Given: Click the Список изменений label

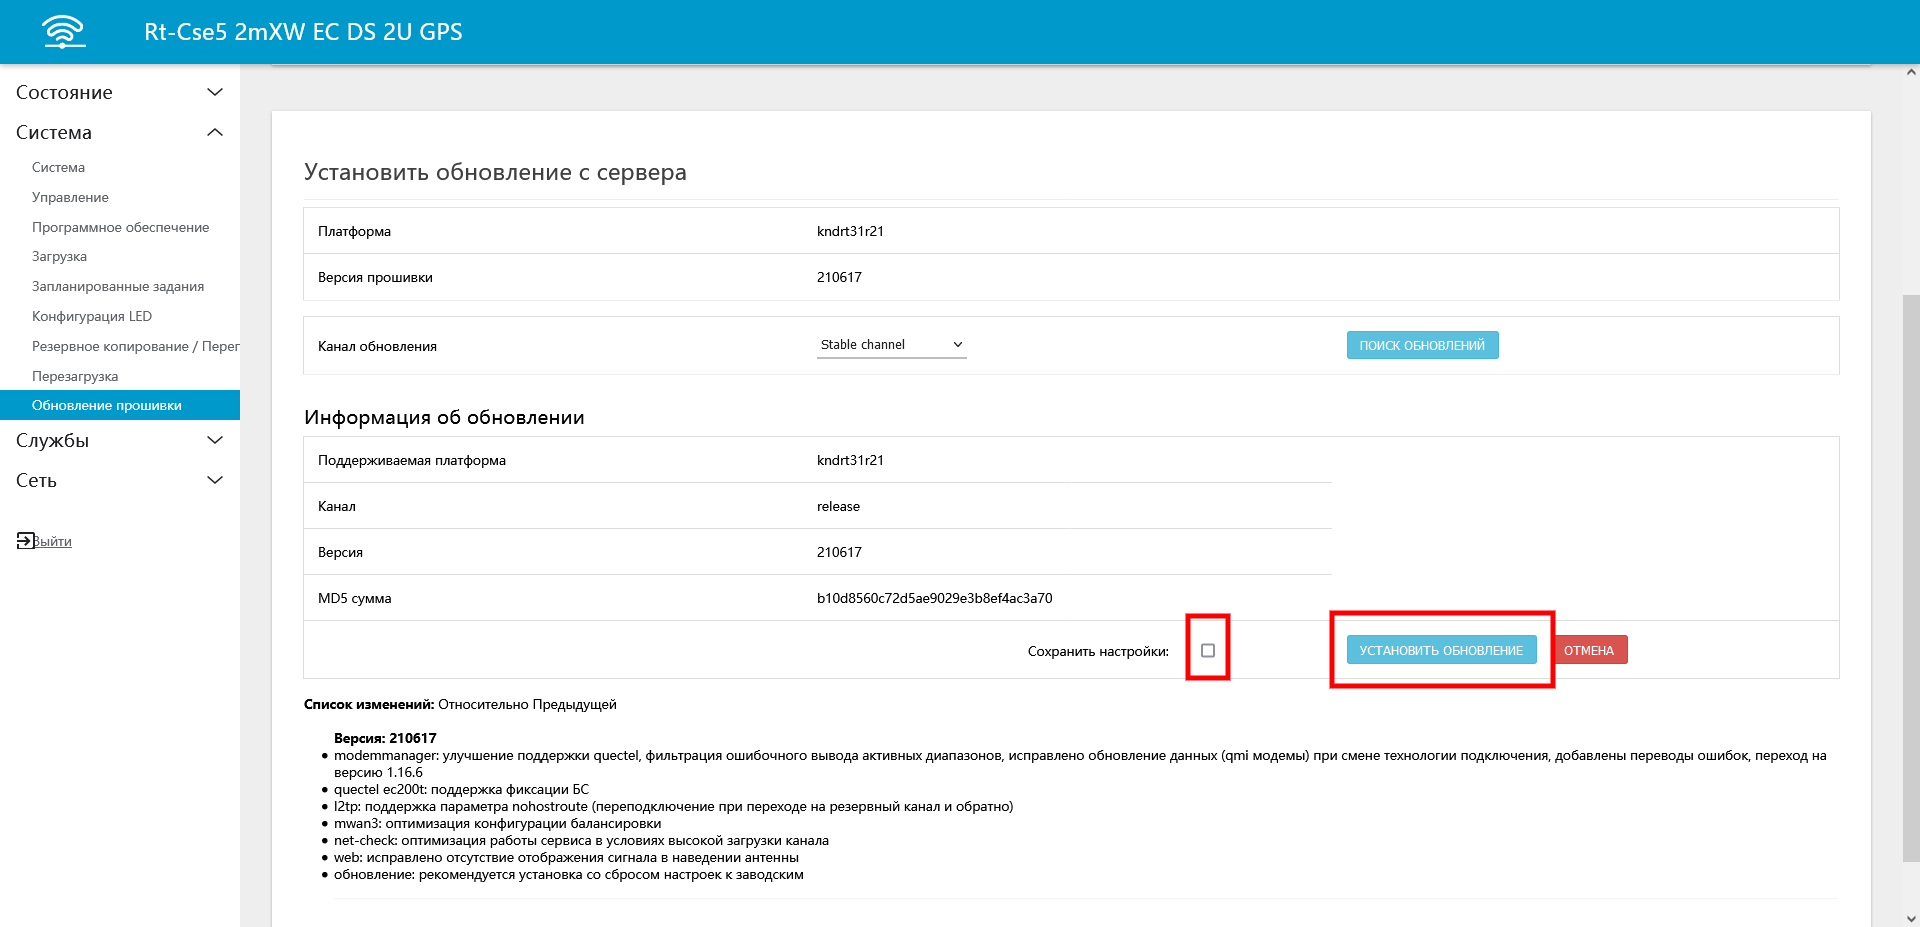Looking at the screenshot, I should point(369,704).
